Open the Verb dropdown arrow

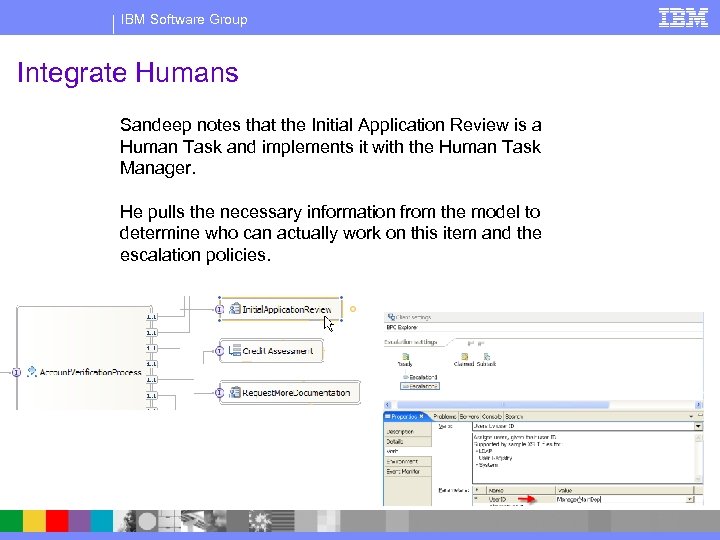click(698, 426)
